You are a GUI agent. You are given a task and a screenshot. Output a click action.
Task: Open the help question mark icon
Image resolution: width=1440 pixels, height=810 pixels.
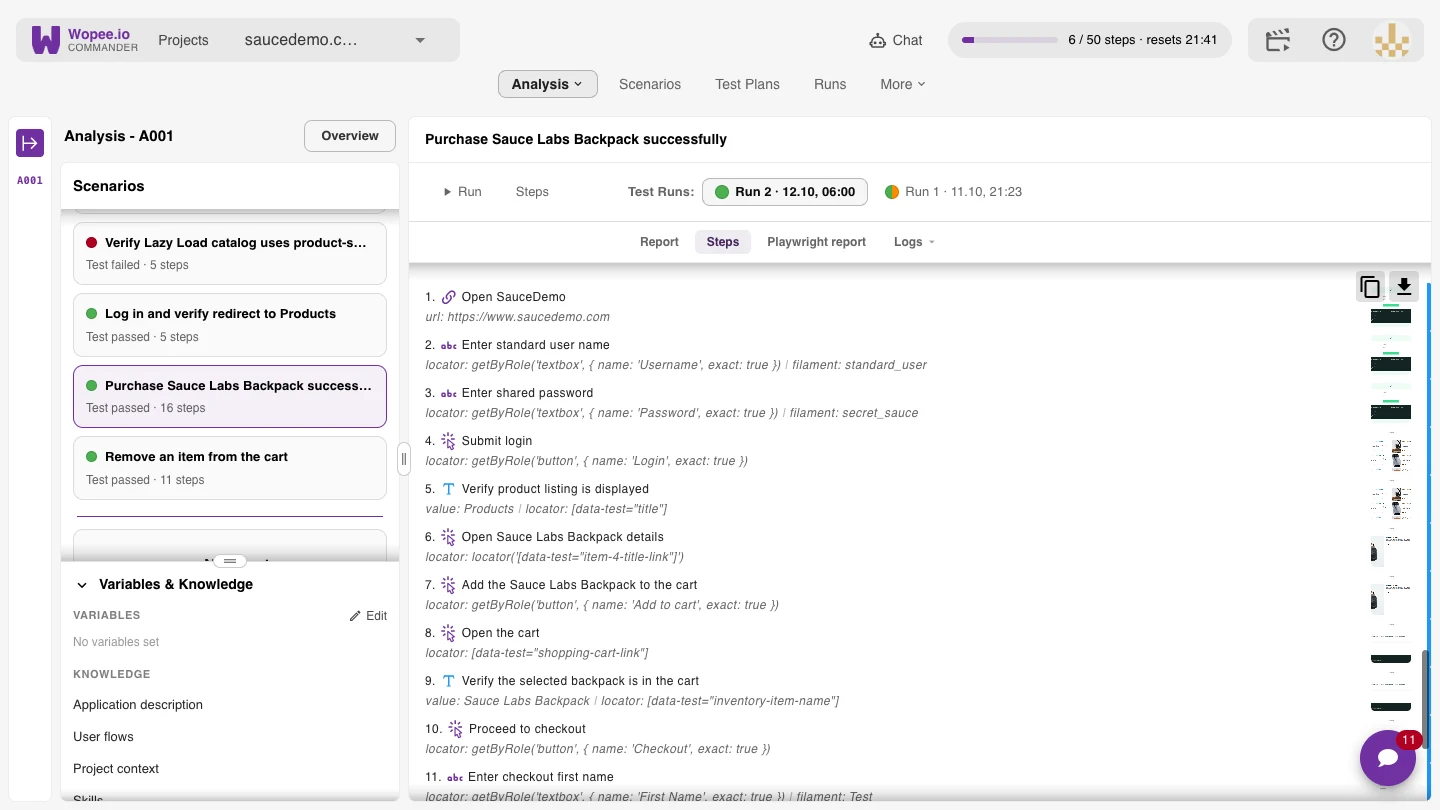click(1334, 40)
